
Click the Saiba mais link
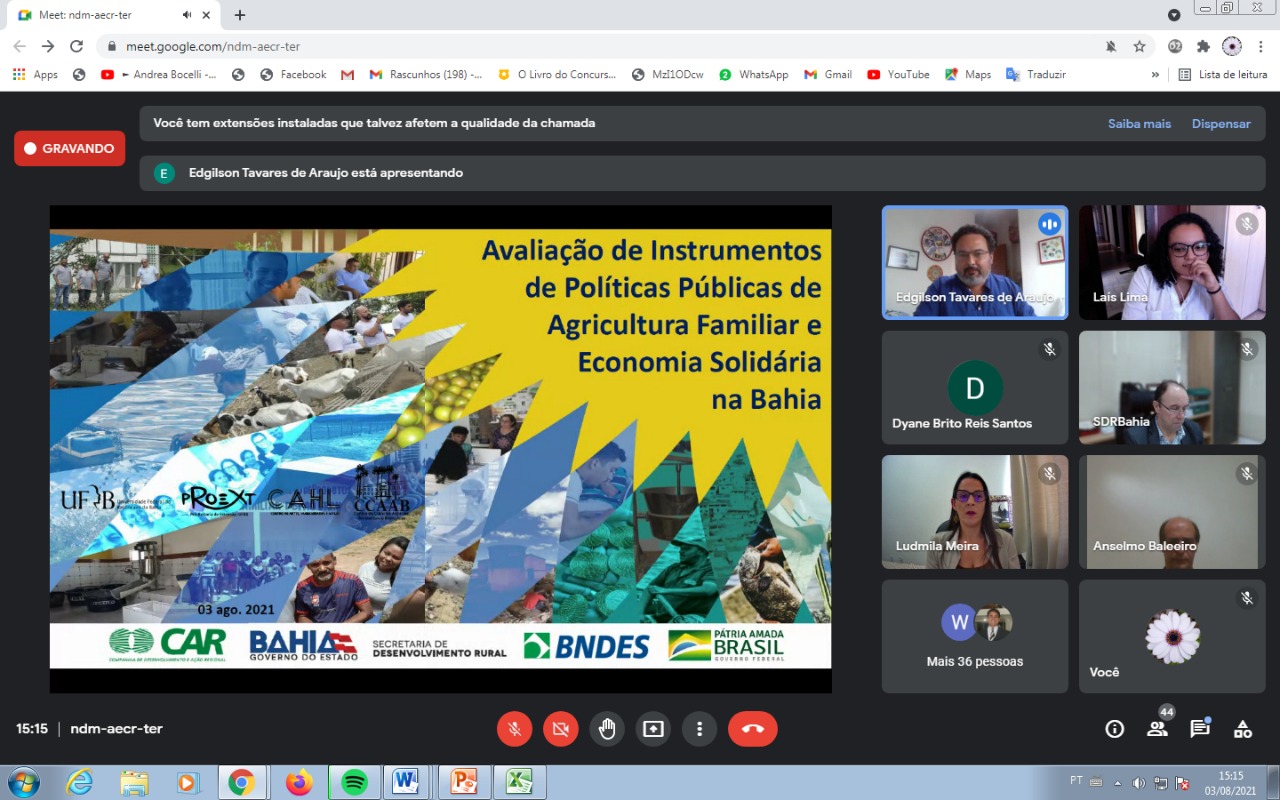pos(1139,124)
